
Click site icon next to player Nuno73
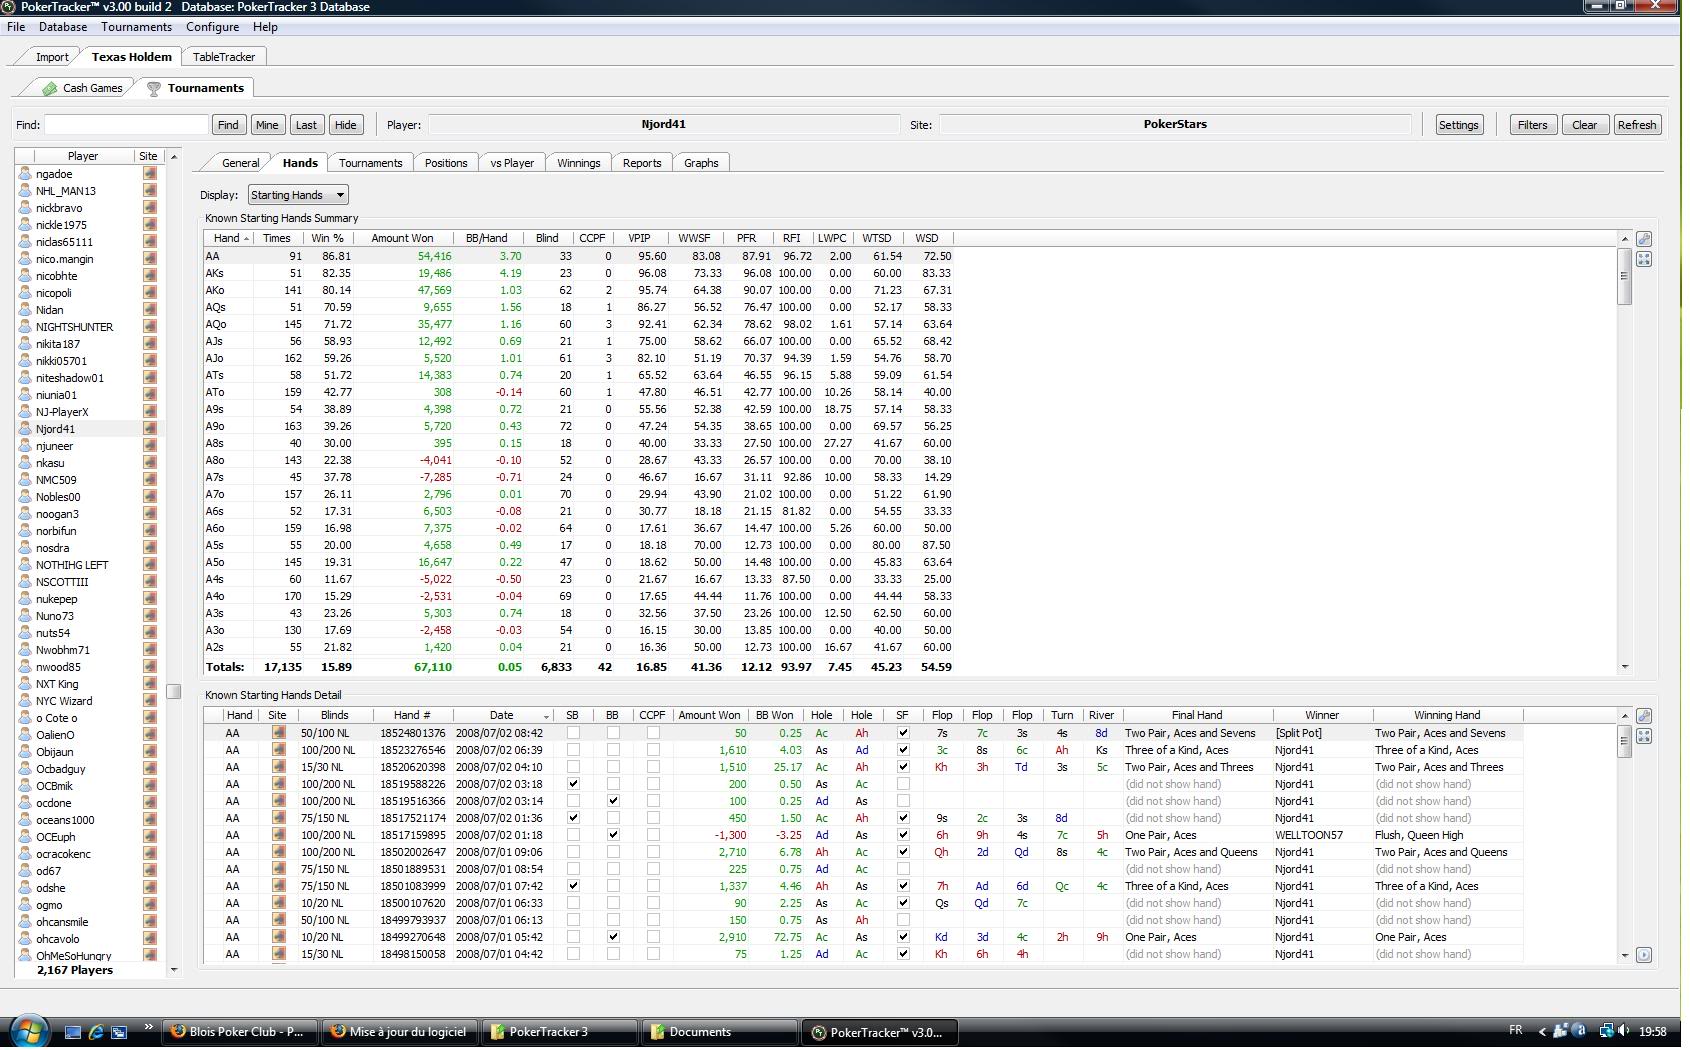coord(150,616)
